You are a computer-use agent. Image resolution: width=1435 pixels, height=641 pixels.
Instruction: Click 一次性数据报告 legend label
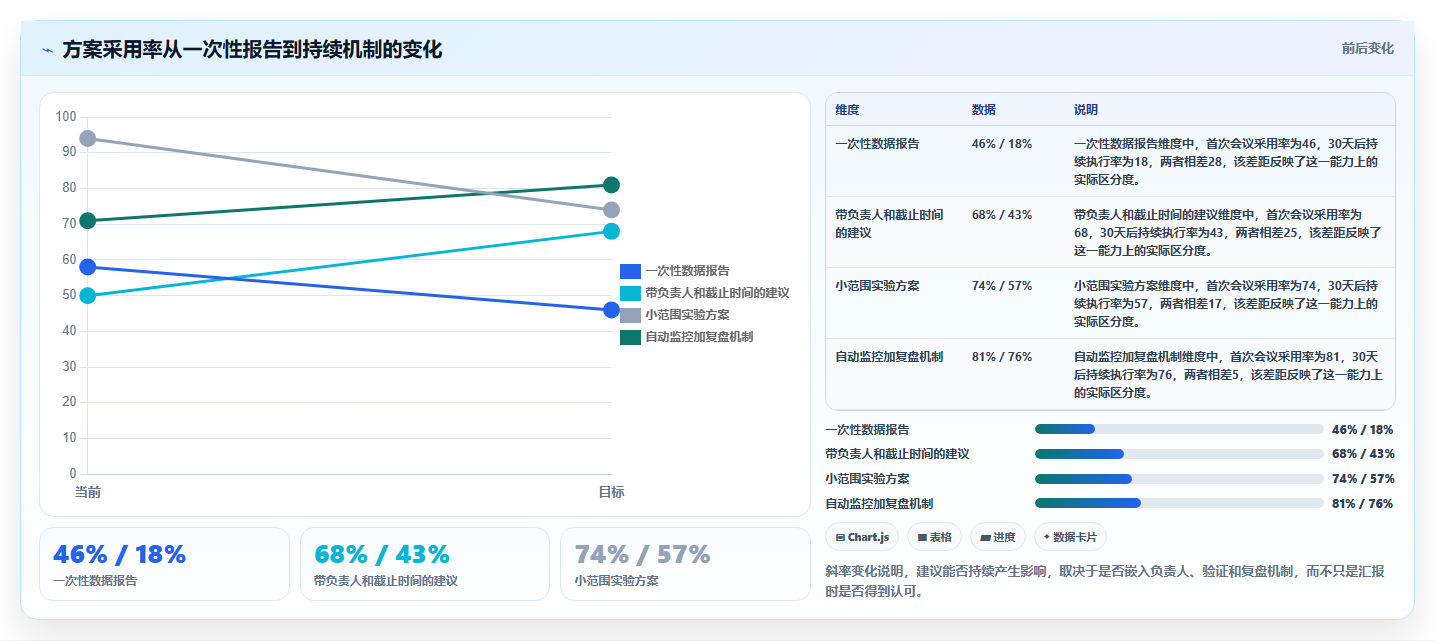point(687,271)
